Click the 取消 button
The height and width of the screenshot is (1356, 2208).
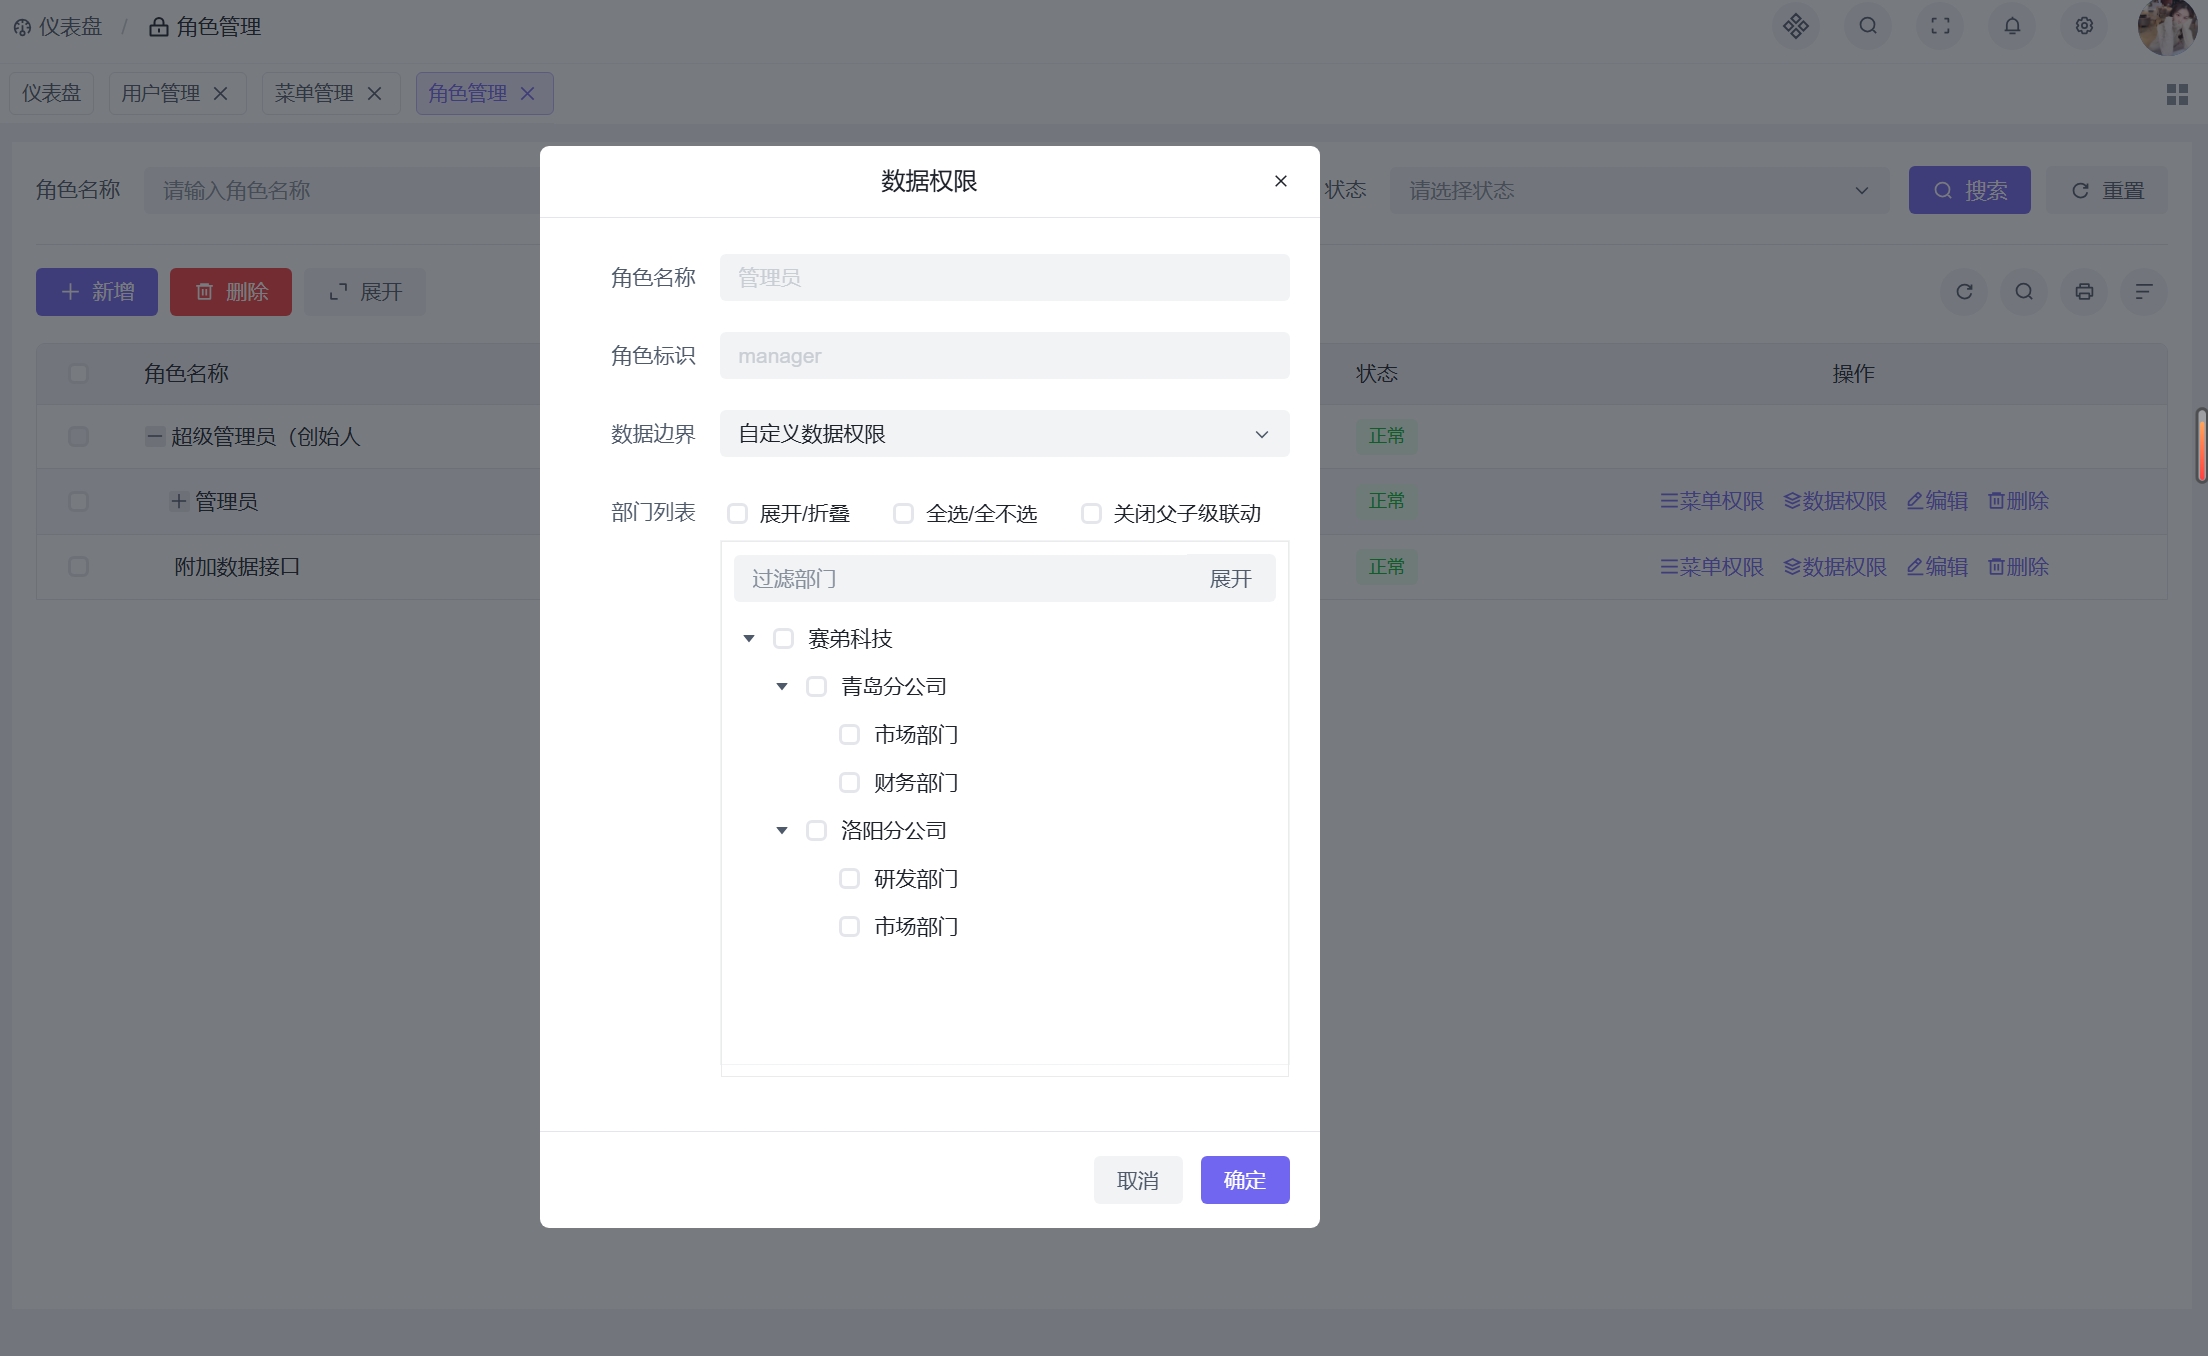[x=1137, y=1180]
